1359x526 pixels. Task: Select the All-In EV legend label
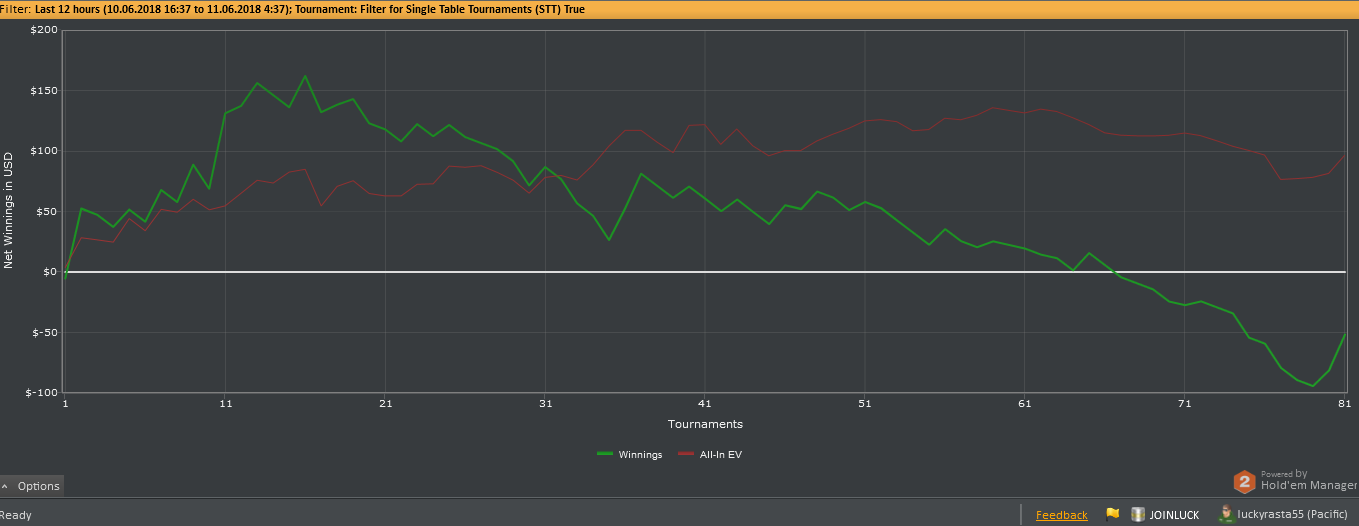coord(720,455)
